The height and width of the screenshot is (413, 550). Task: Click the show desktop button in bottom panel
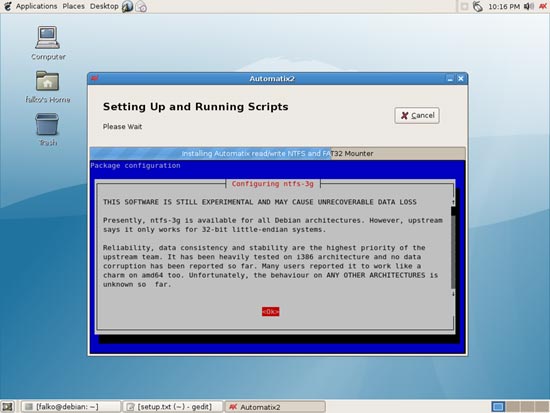[7, 407]
